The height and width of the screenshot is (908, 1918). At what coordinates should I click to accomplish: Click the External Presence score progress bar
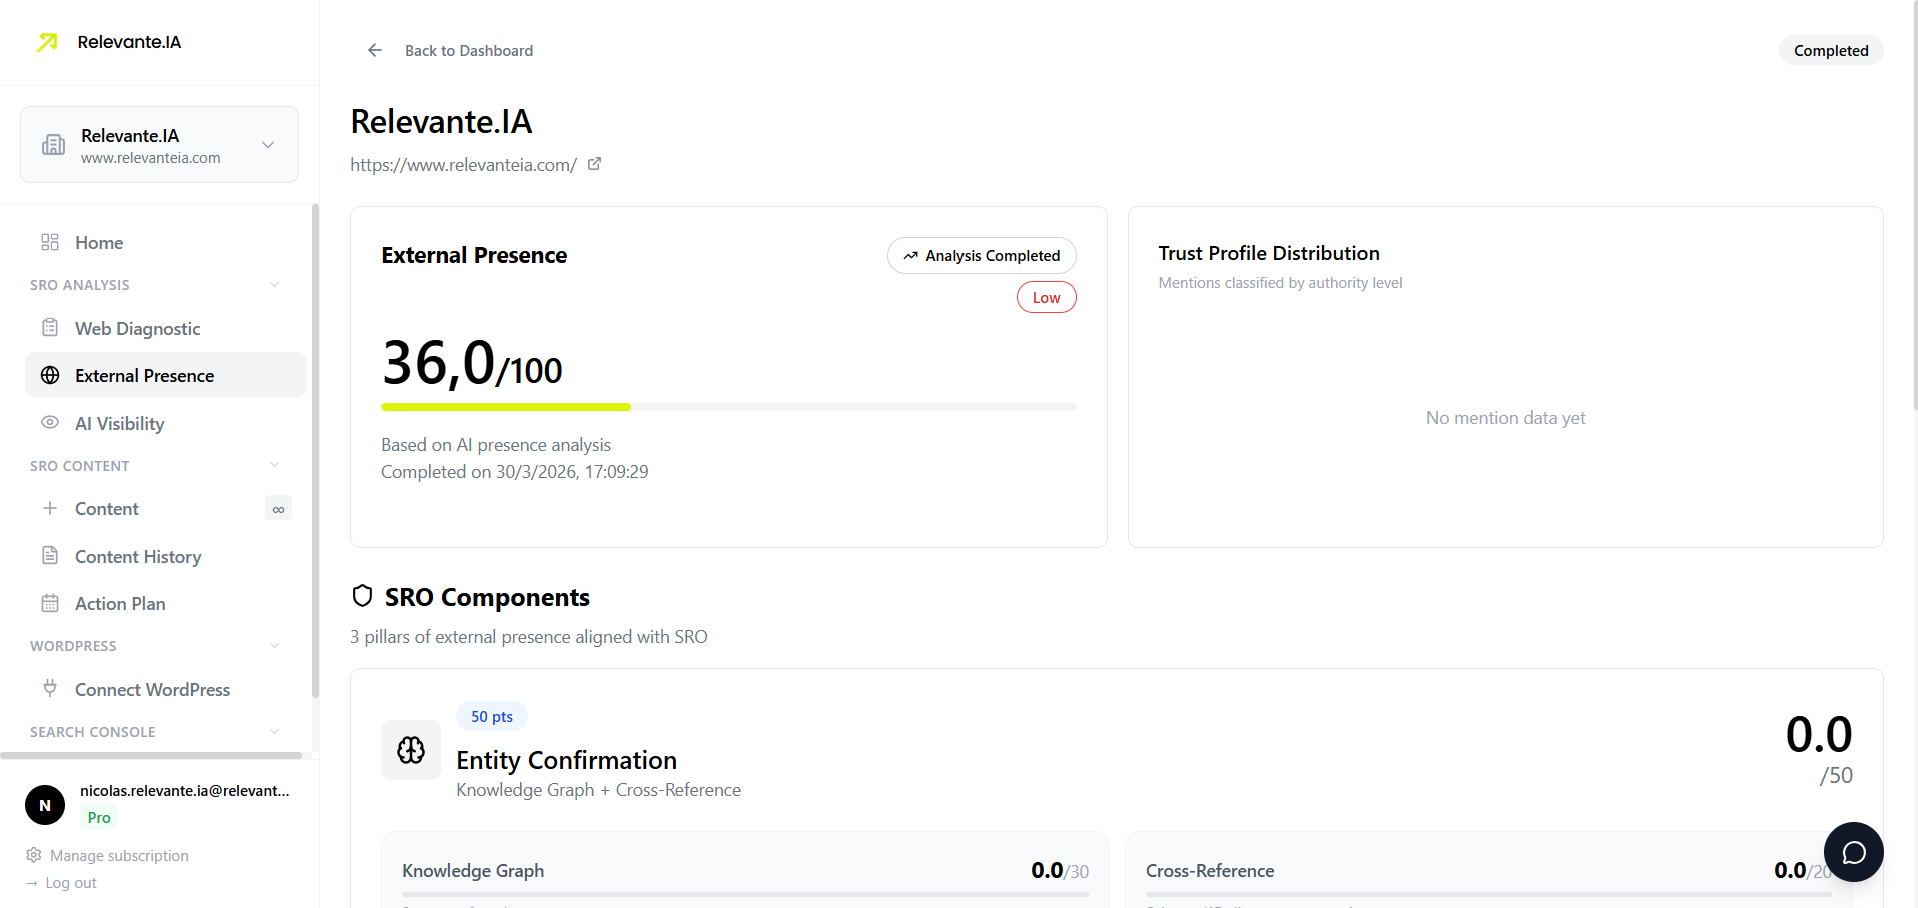728,407
